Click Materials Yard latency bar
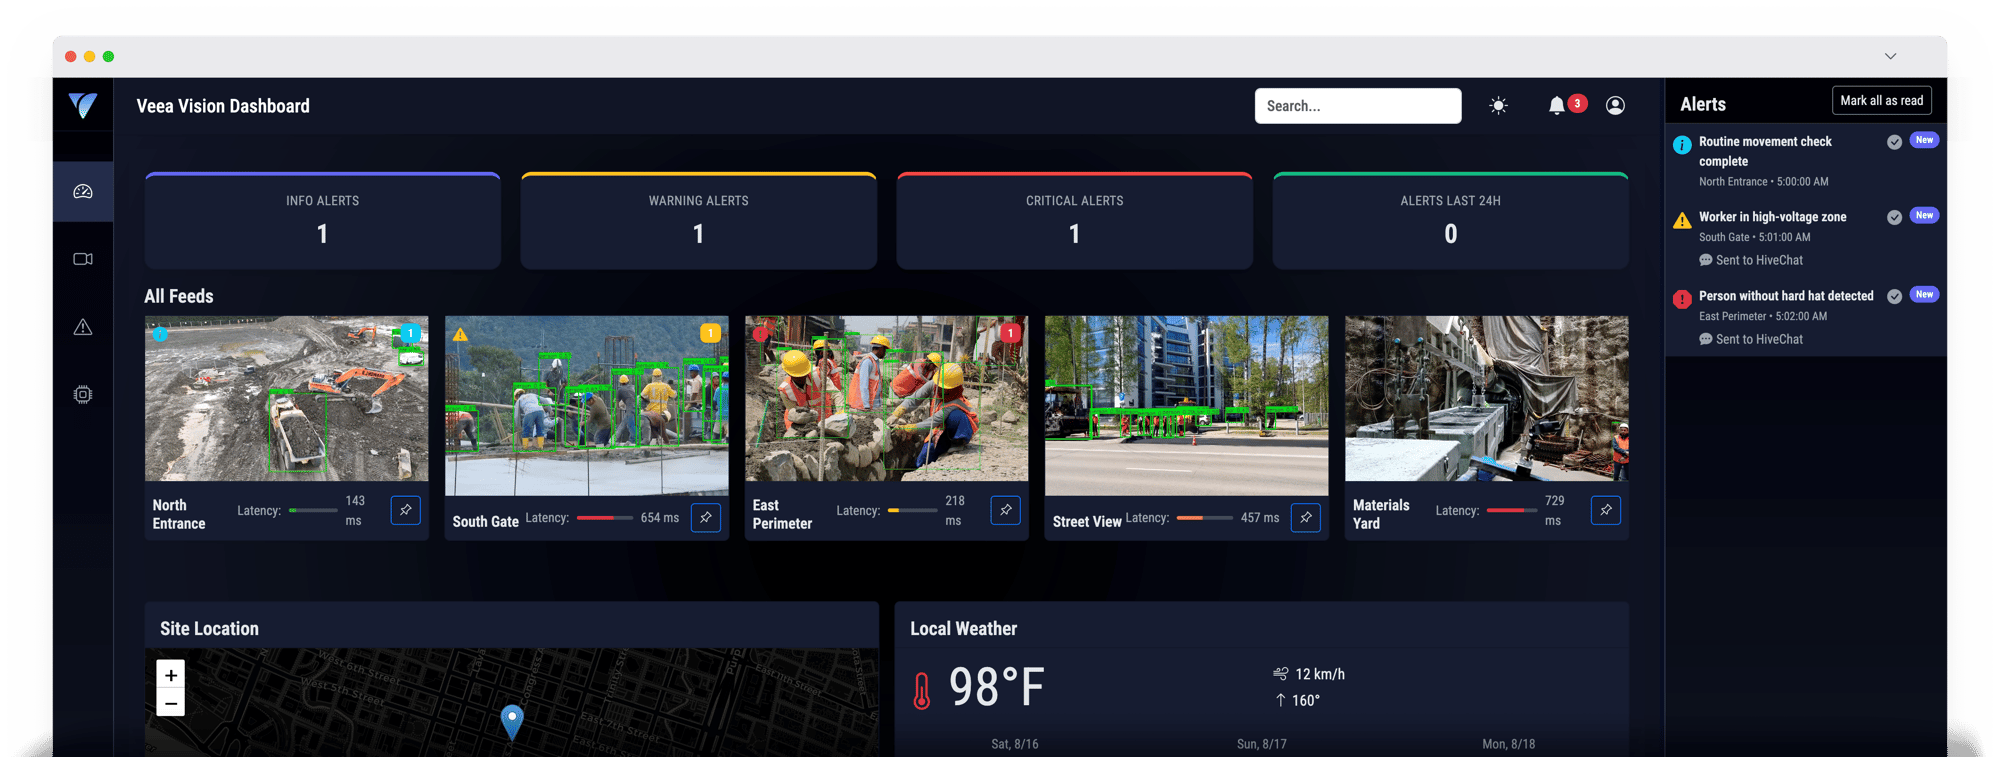Viewport: 2000px width, 757px height. click(1512, 510)
